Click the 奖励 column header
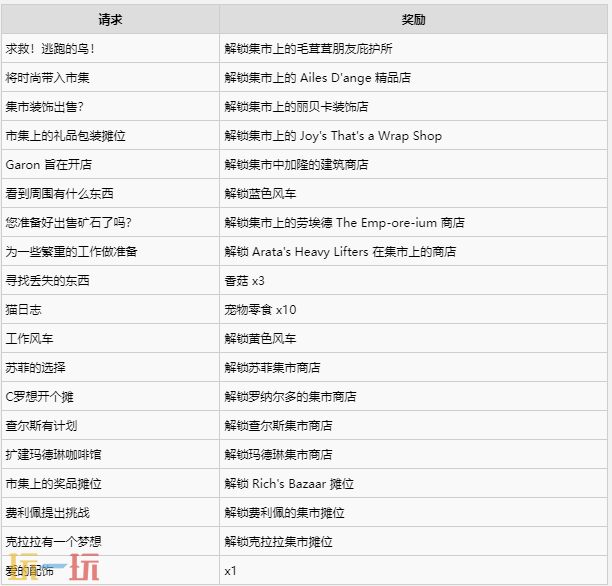This screenshot has height=586, width=612. click(414, 19)
